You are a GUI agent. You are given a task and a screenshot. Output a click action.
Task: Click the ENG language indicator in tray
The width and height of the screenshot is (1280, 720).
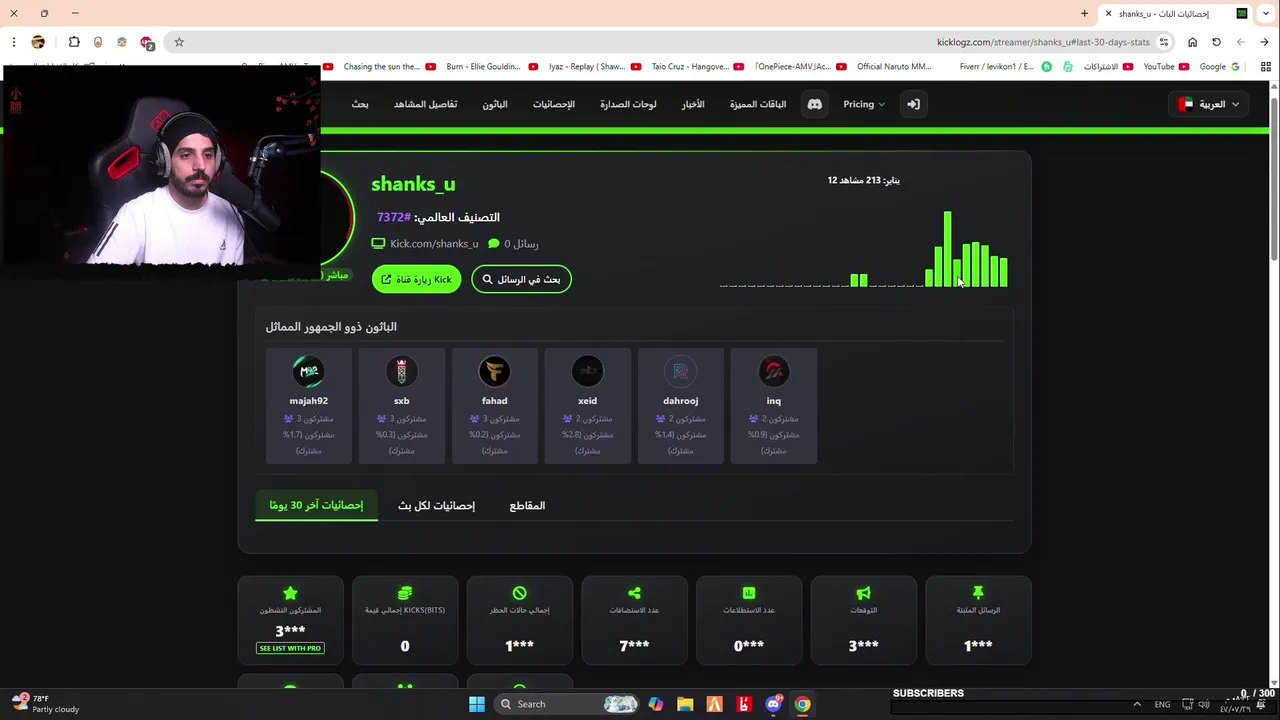click(1162, 704)
